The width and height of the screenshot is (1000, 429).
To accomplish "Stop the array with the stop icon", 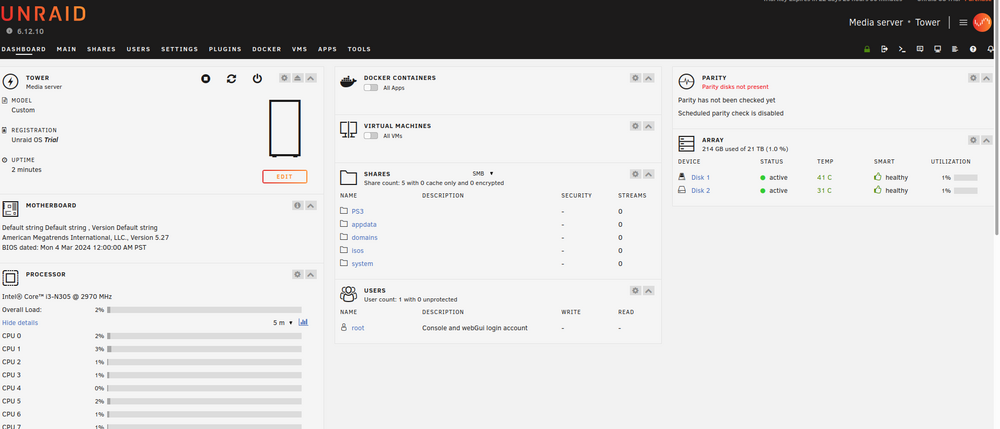I will pyautogui.click(x=205, y=78).
